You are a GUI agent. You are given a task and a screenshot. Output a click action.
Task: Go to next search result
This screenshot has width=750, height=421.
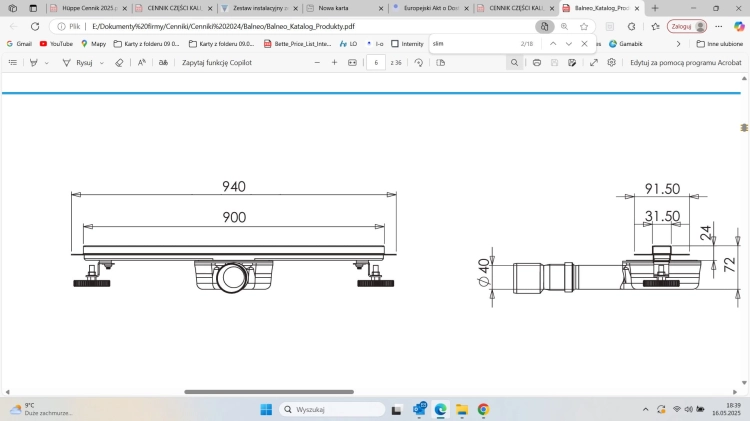[x=569, y=44]
